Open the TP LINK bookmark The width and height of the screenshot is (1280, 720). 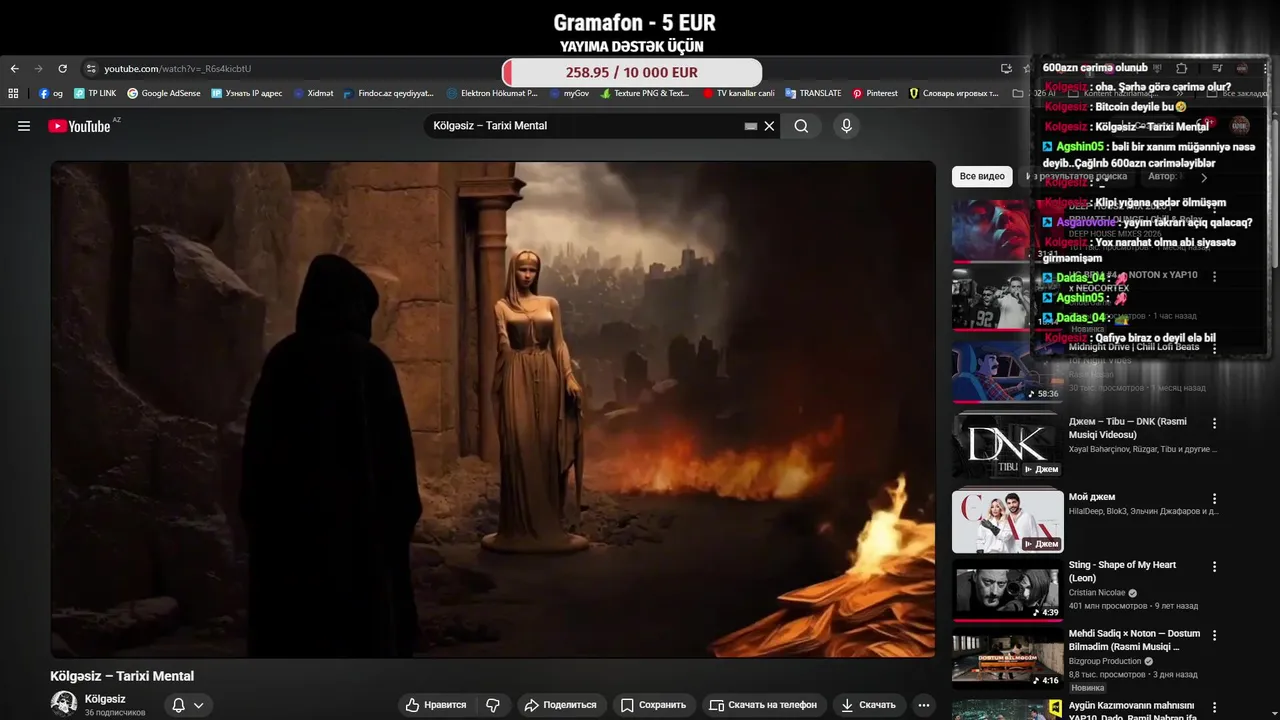95,93
